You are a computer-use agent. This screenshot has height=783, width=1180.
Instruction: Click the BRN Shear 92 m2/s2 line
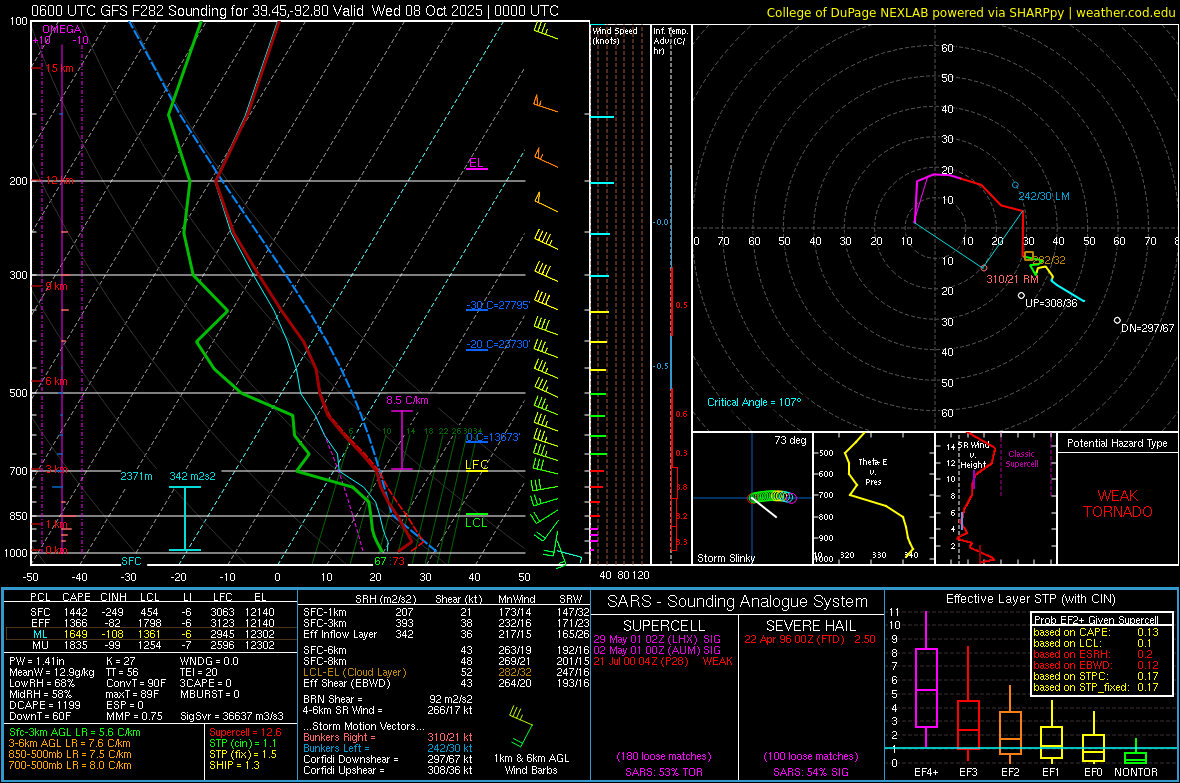coord(388,699)
